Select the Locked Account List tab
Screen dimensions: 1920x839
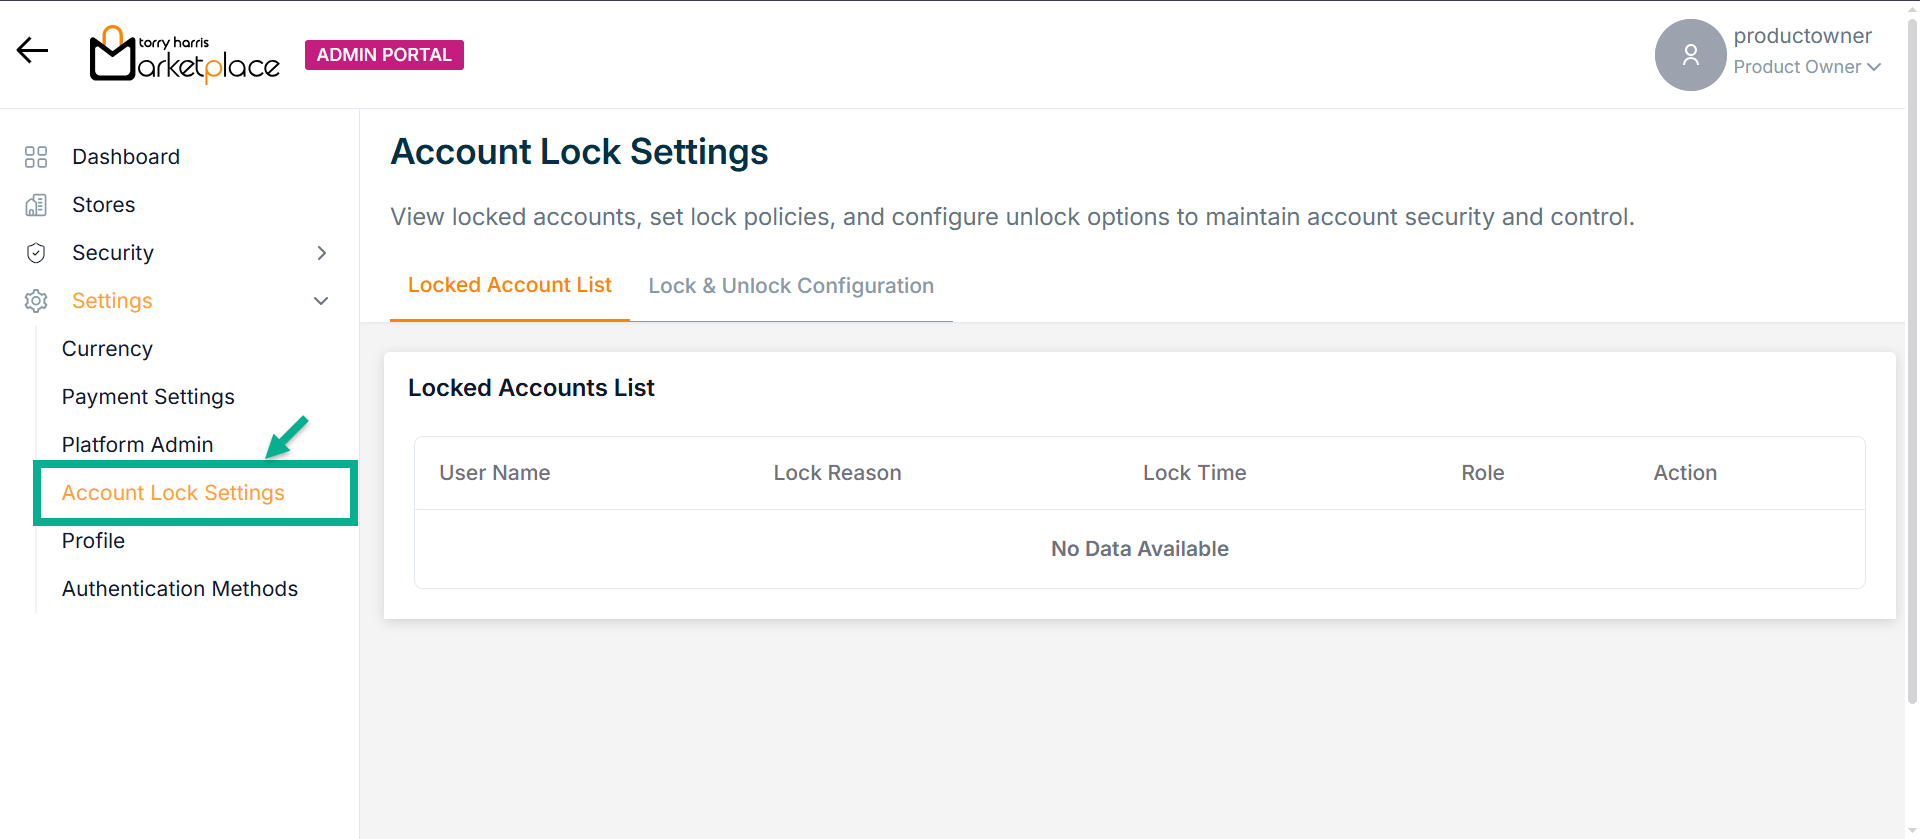(509, 286)
